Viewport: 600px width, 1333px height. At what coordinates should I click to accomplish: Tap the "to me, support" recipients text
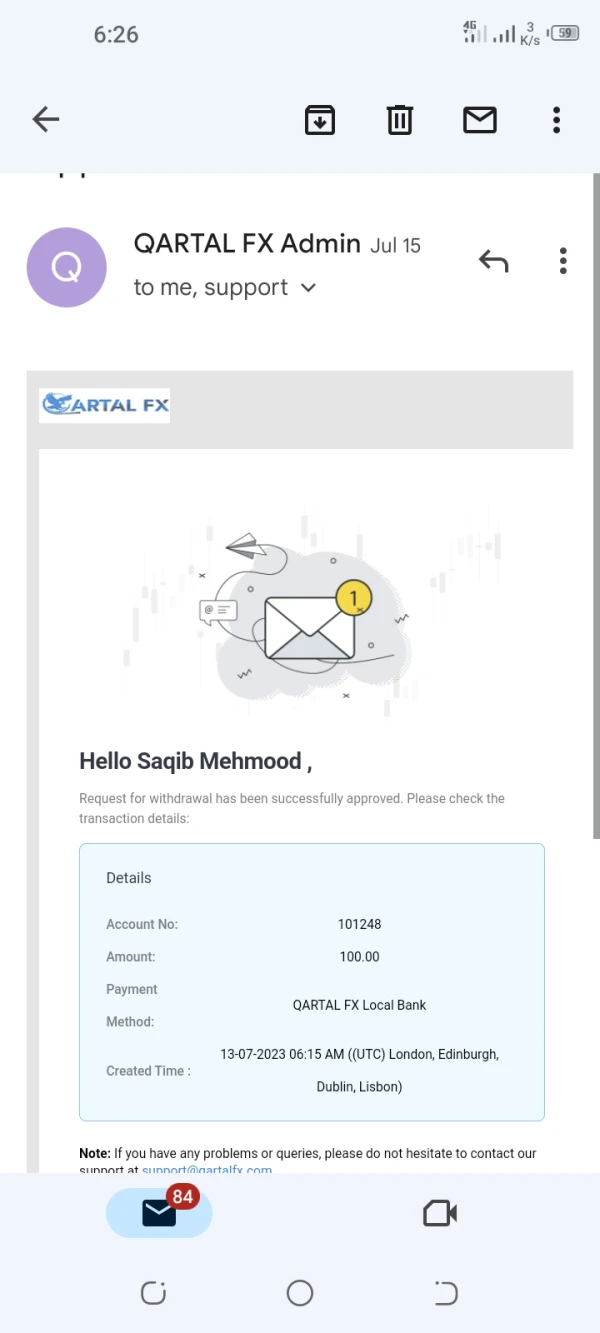click(x=211, y=288)
